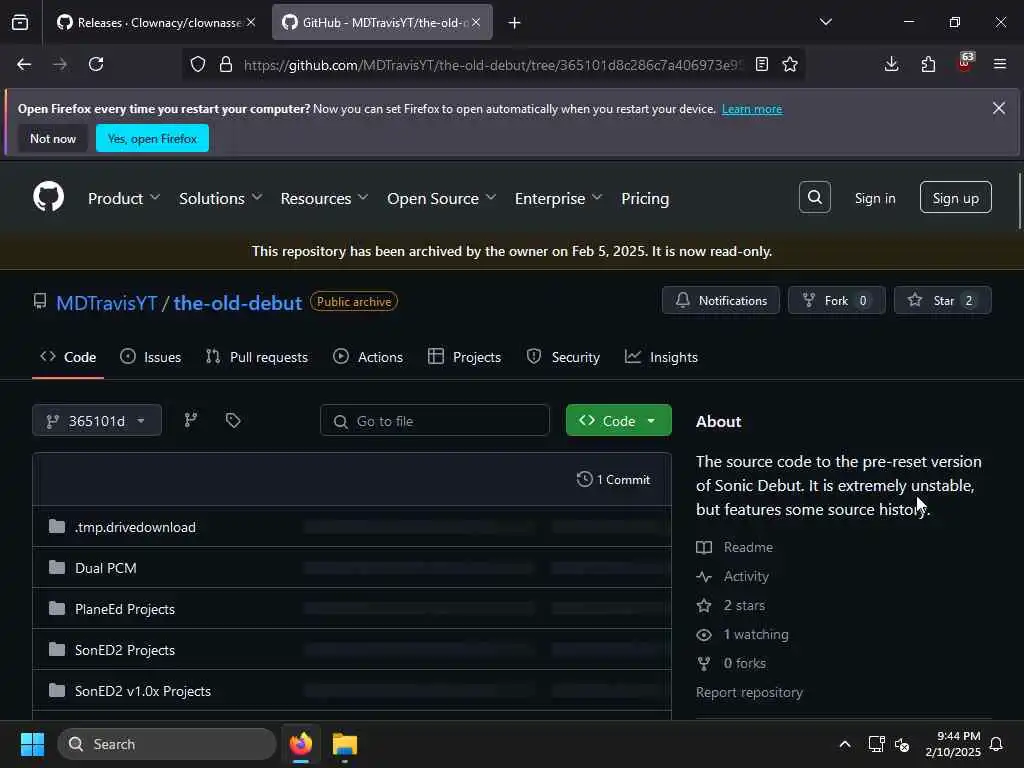
Task: View branches using the branch icon
Action: tap(191, 420)
